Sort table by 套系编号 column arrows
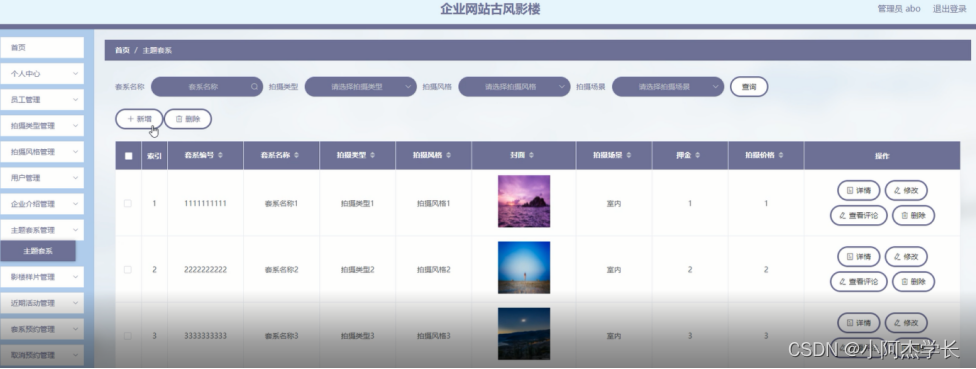Screen dimensions: 976x369 tap(220, 155)
